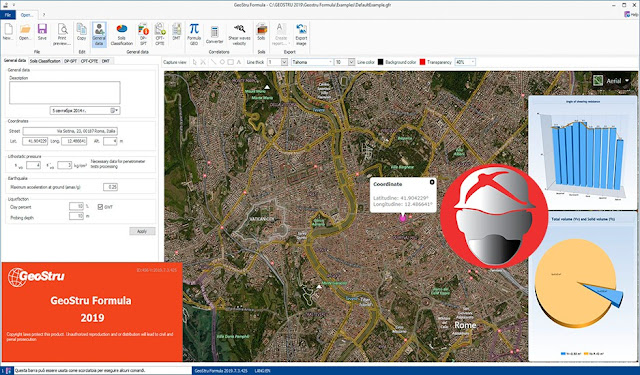Screen dimensions: 640x375
Task: Click the Create report ribbon button
Action: [281, 34]
